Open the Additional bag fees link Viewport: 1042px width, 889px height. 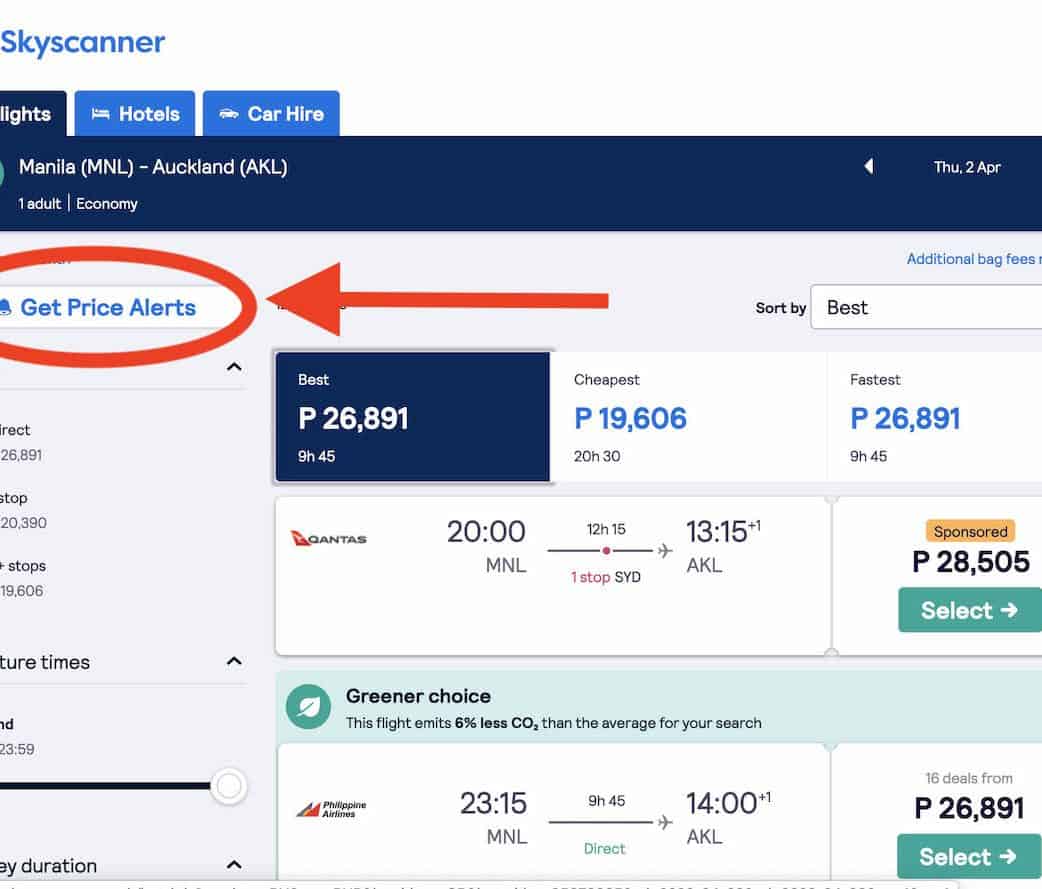pos(972,259)
